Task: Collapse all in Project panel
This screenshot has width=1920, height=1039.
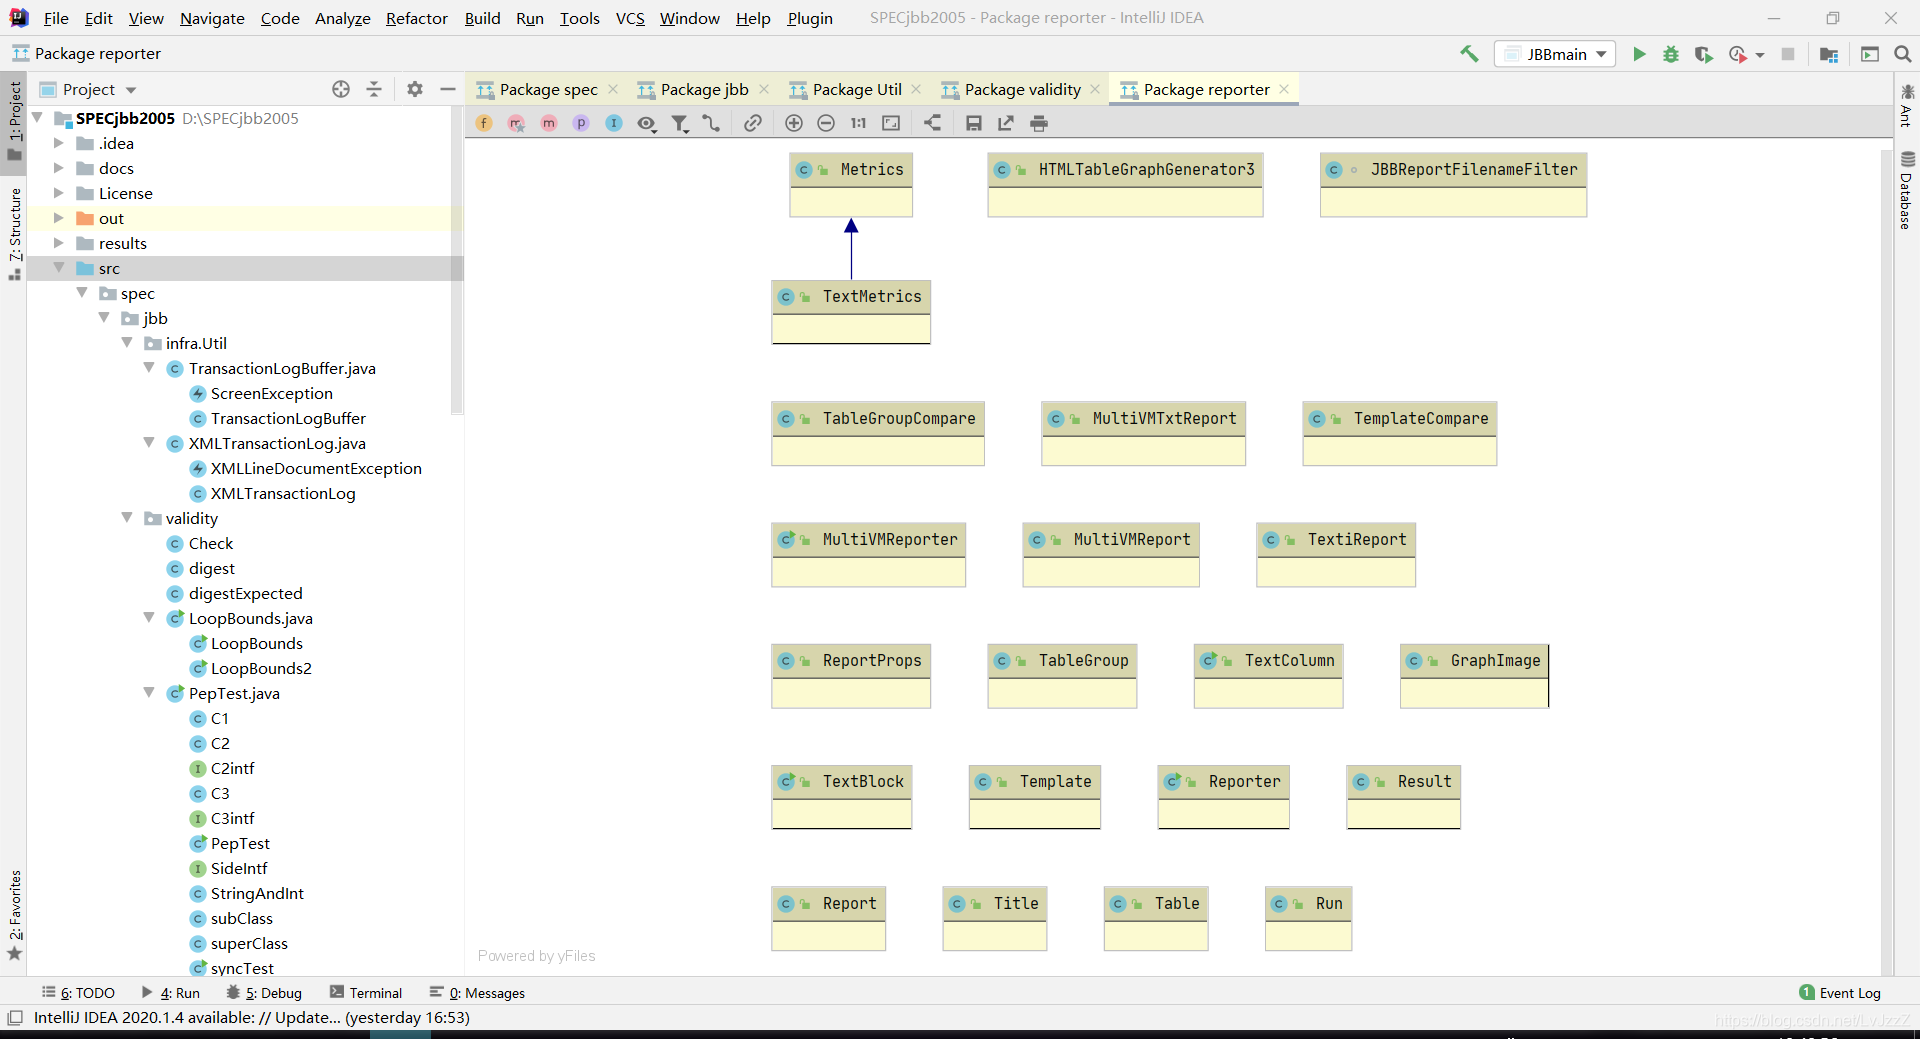Action: click(374, 89)
